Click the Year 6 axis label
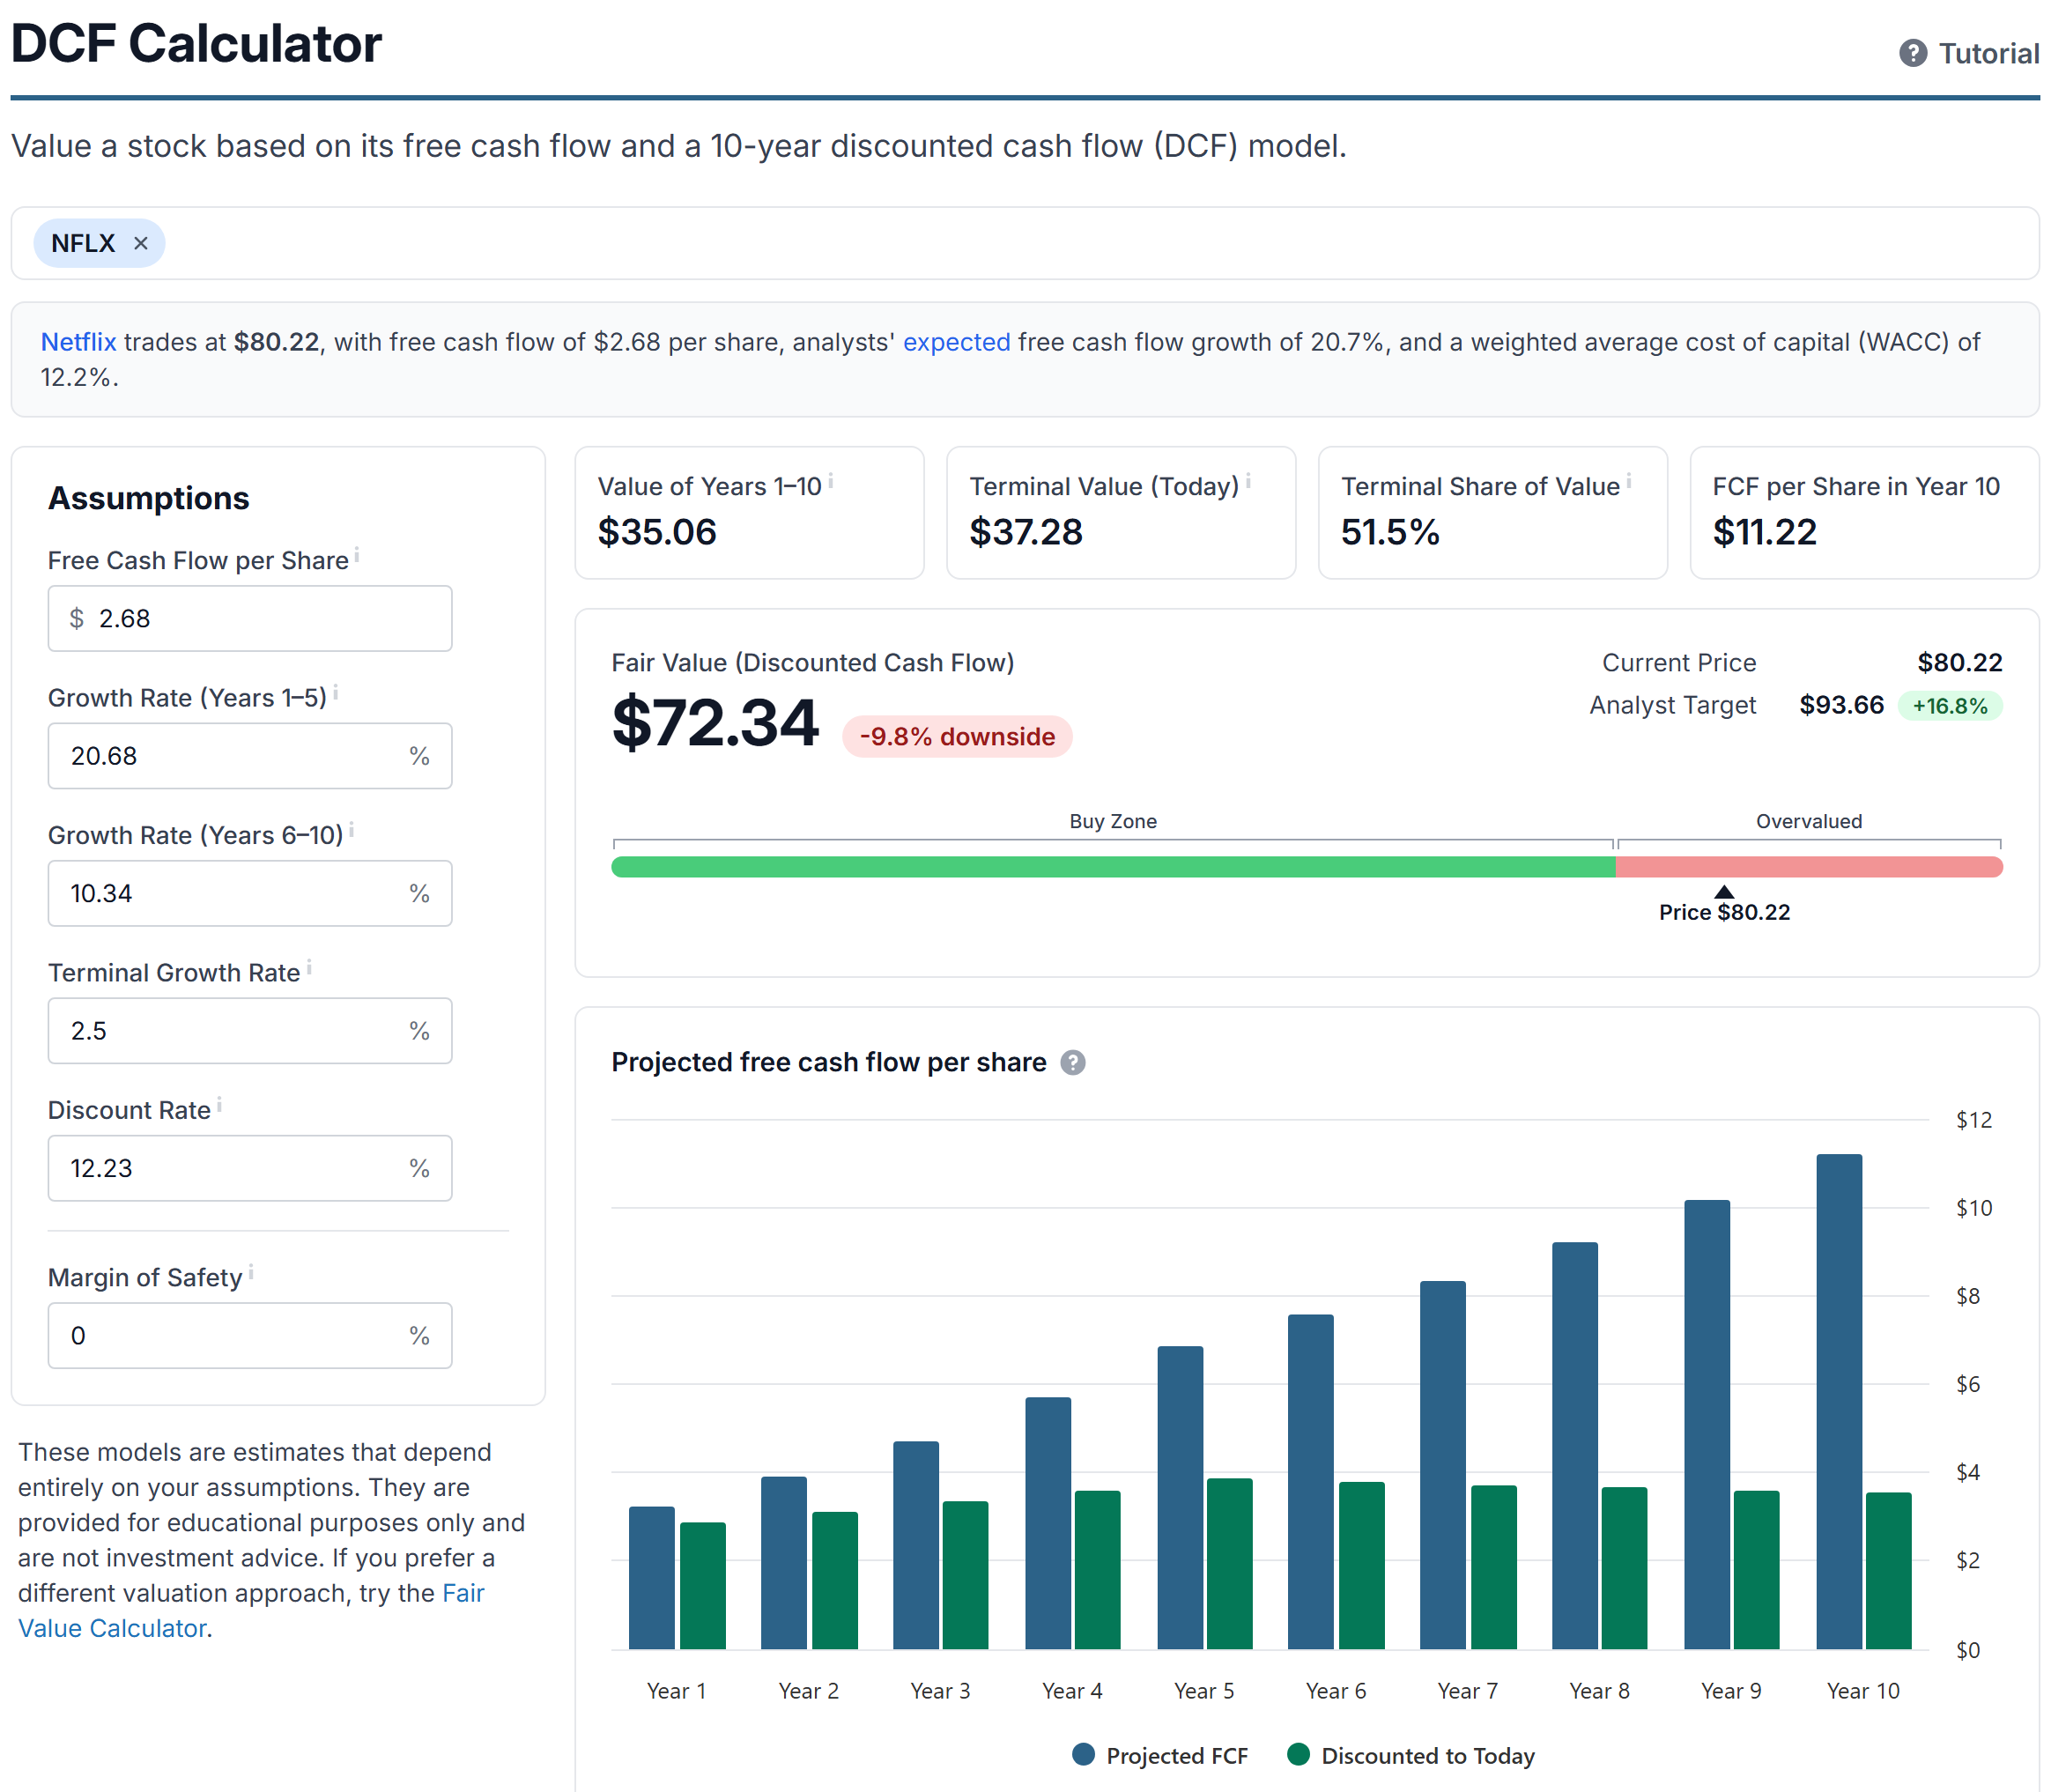This screenshot has width=2051, height=1792. [x=1335, y=1691]
